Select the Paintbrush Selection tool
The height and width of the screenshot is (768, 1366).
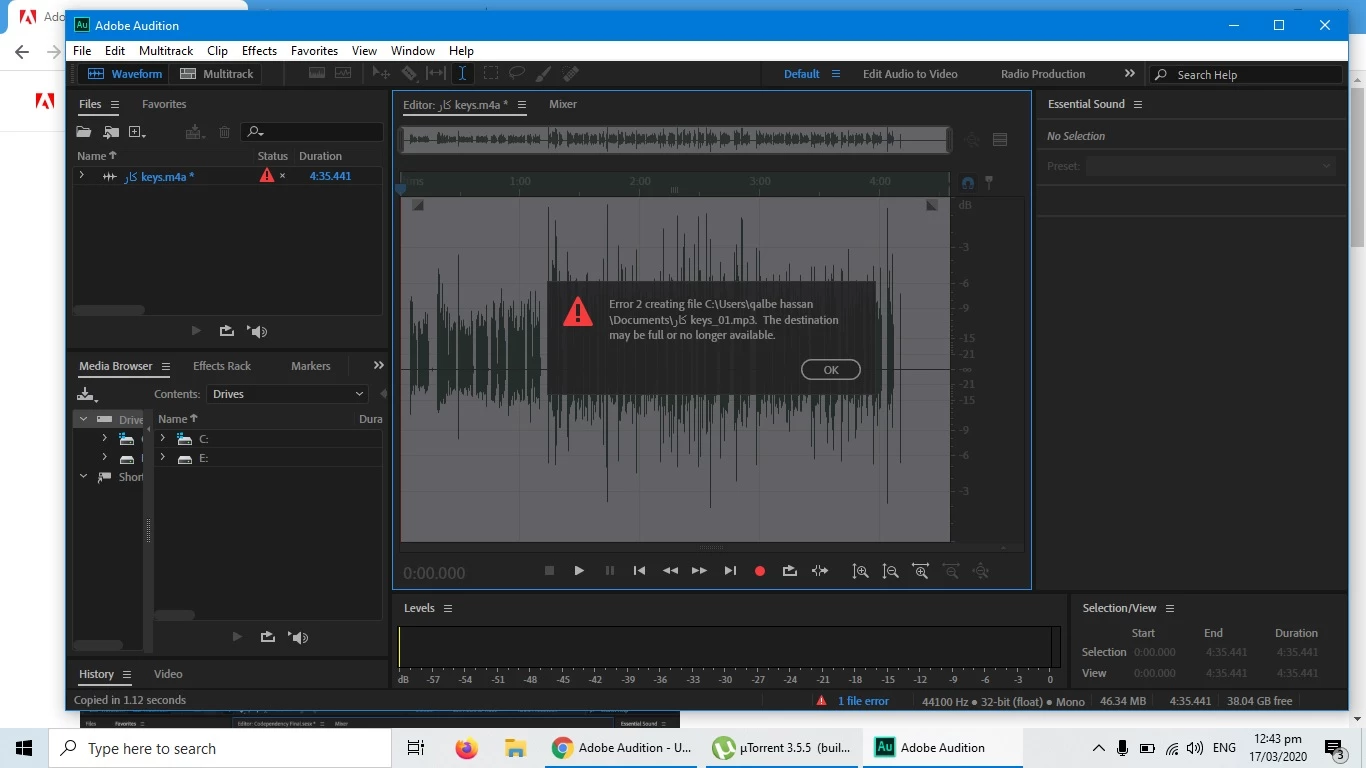[544, 73]
